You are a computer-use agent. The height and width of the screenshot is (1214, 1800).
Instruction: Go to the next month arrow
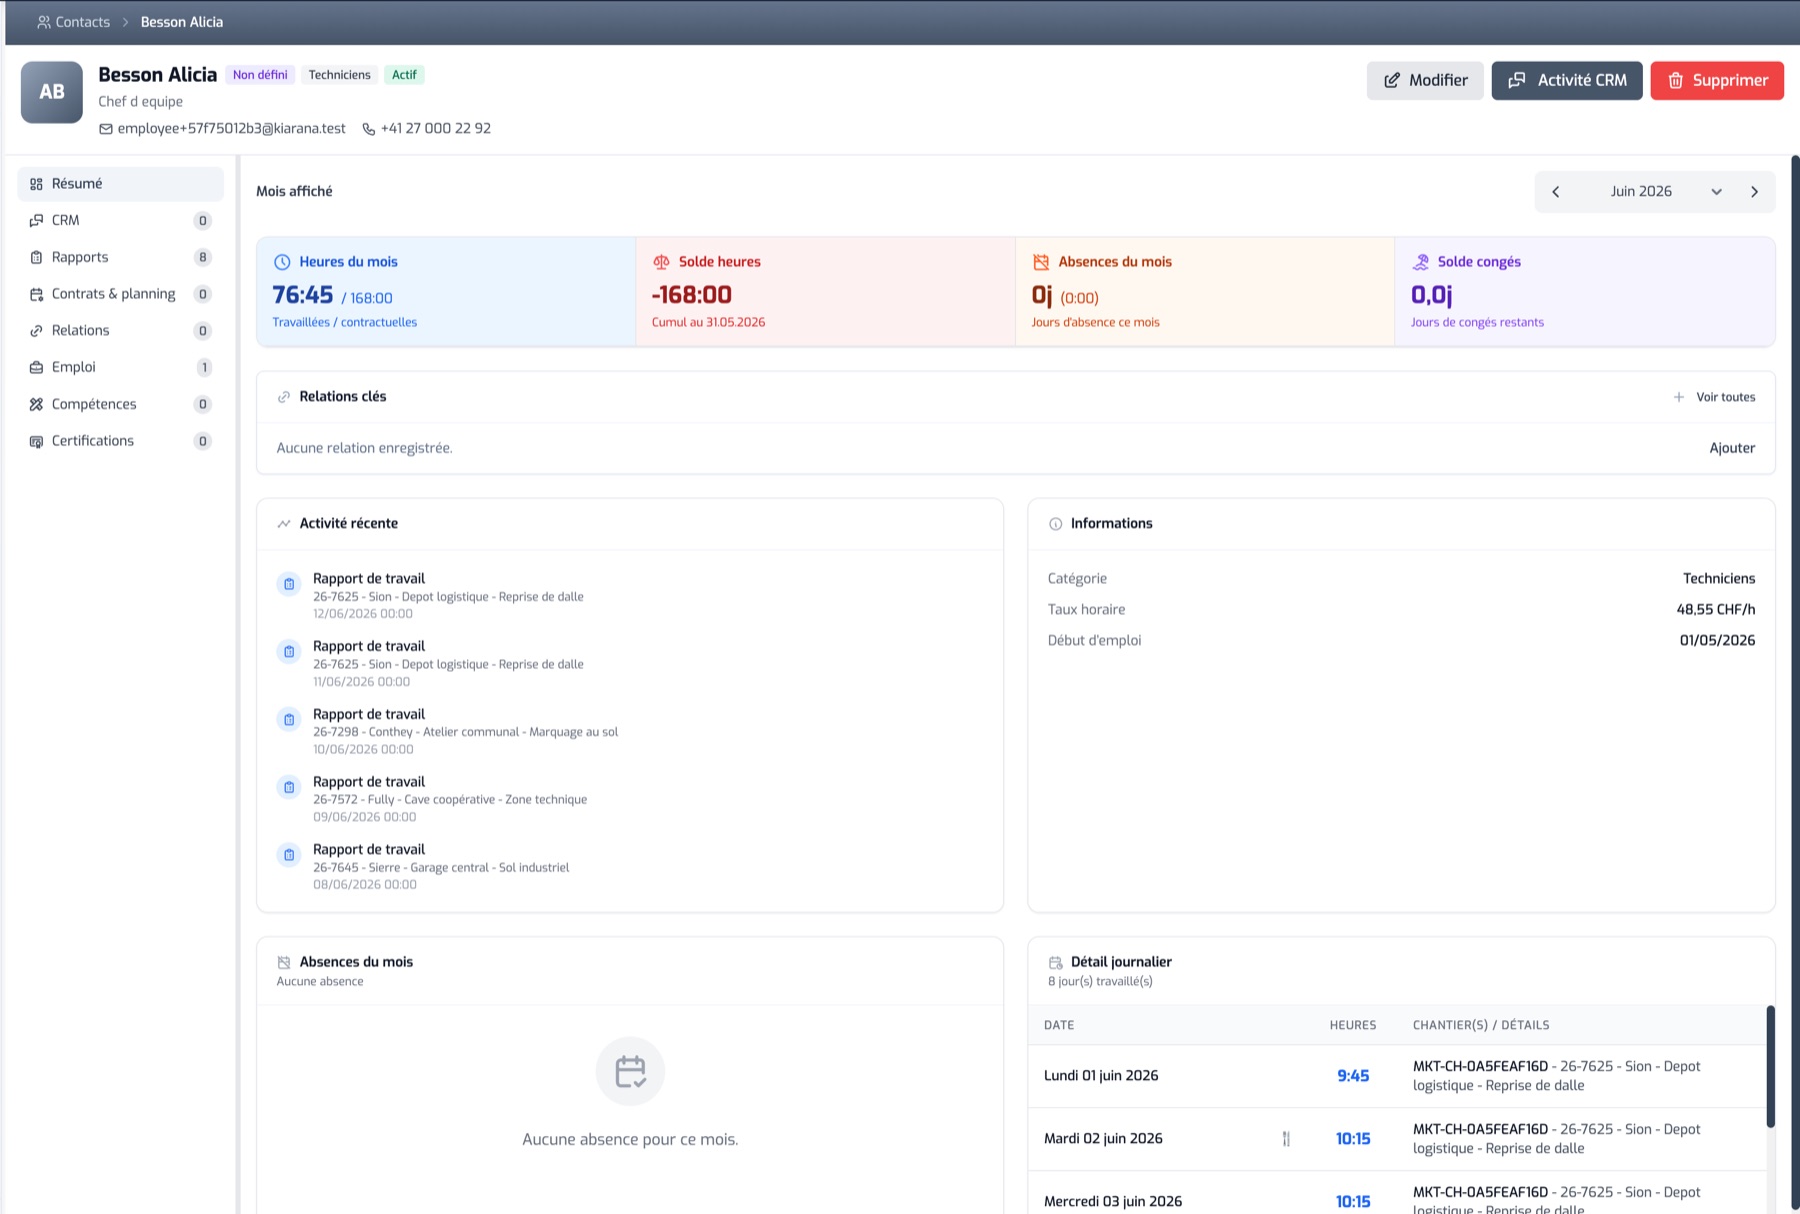tap(1754, 192)
